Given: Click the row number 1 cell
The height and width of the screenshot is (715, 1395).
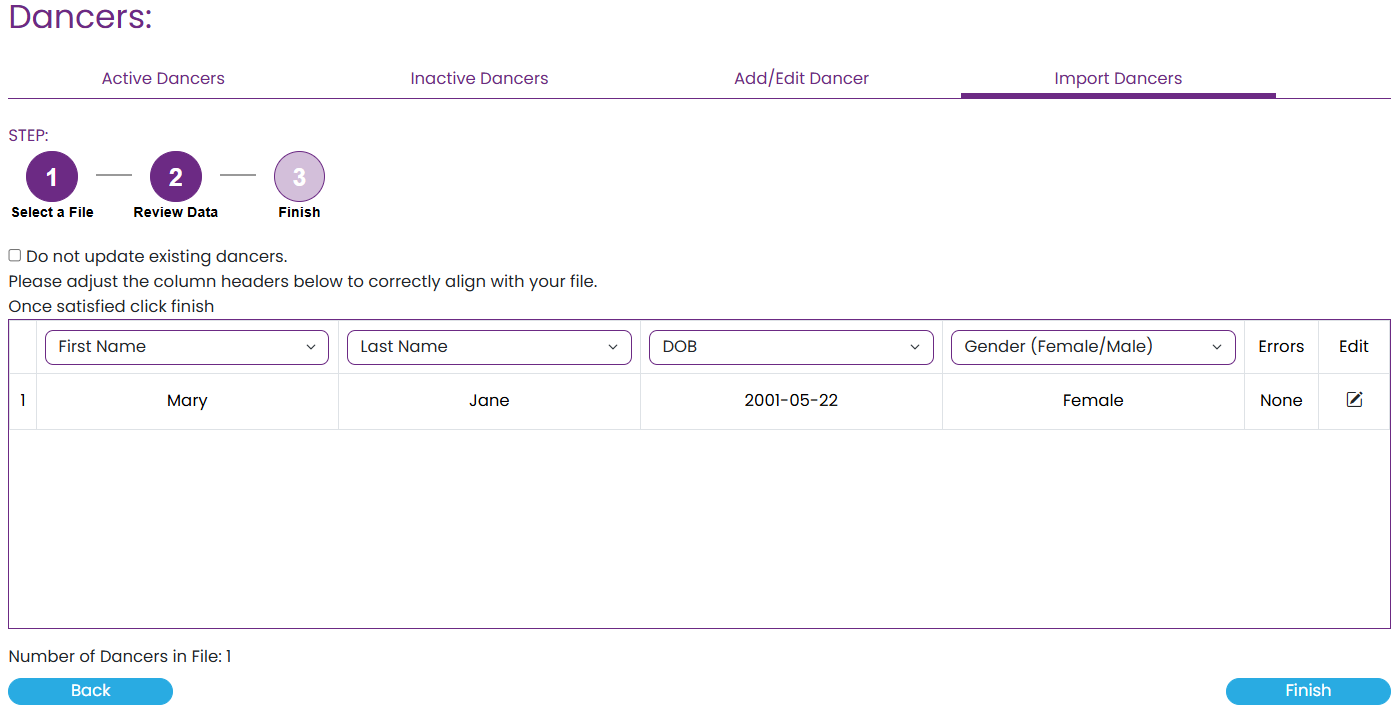Looking at the screenshot, I should 22,401.
